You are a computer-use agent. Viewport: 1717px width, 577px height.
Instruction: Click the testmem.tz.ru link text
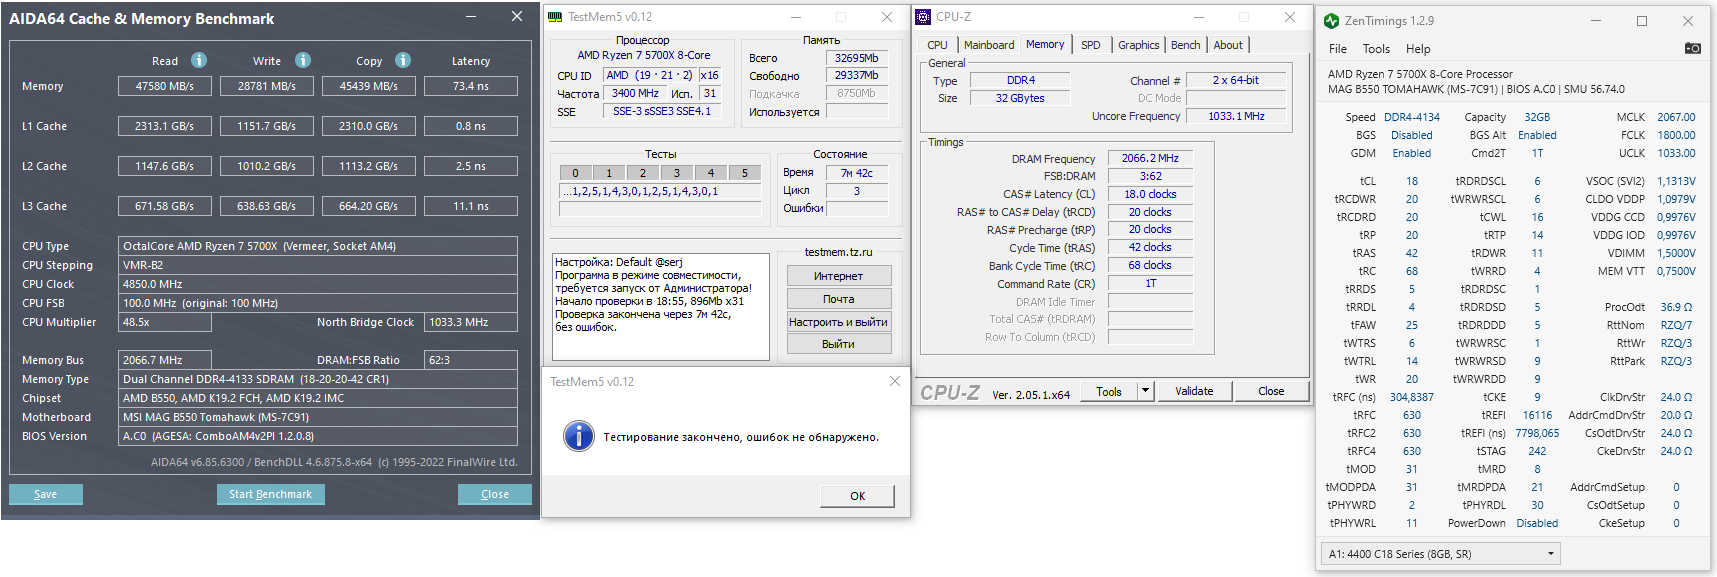(x=838, y=252)
